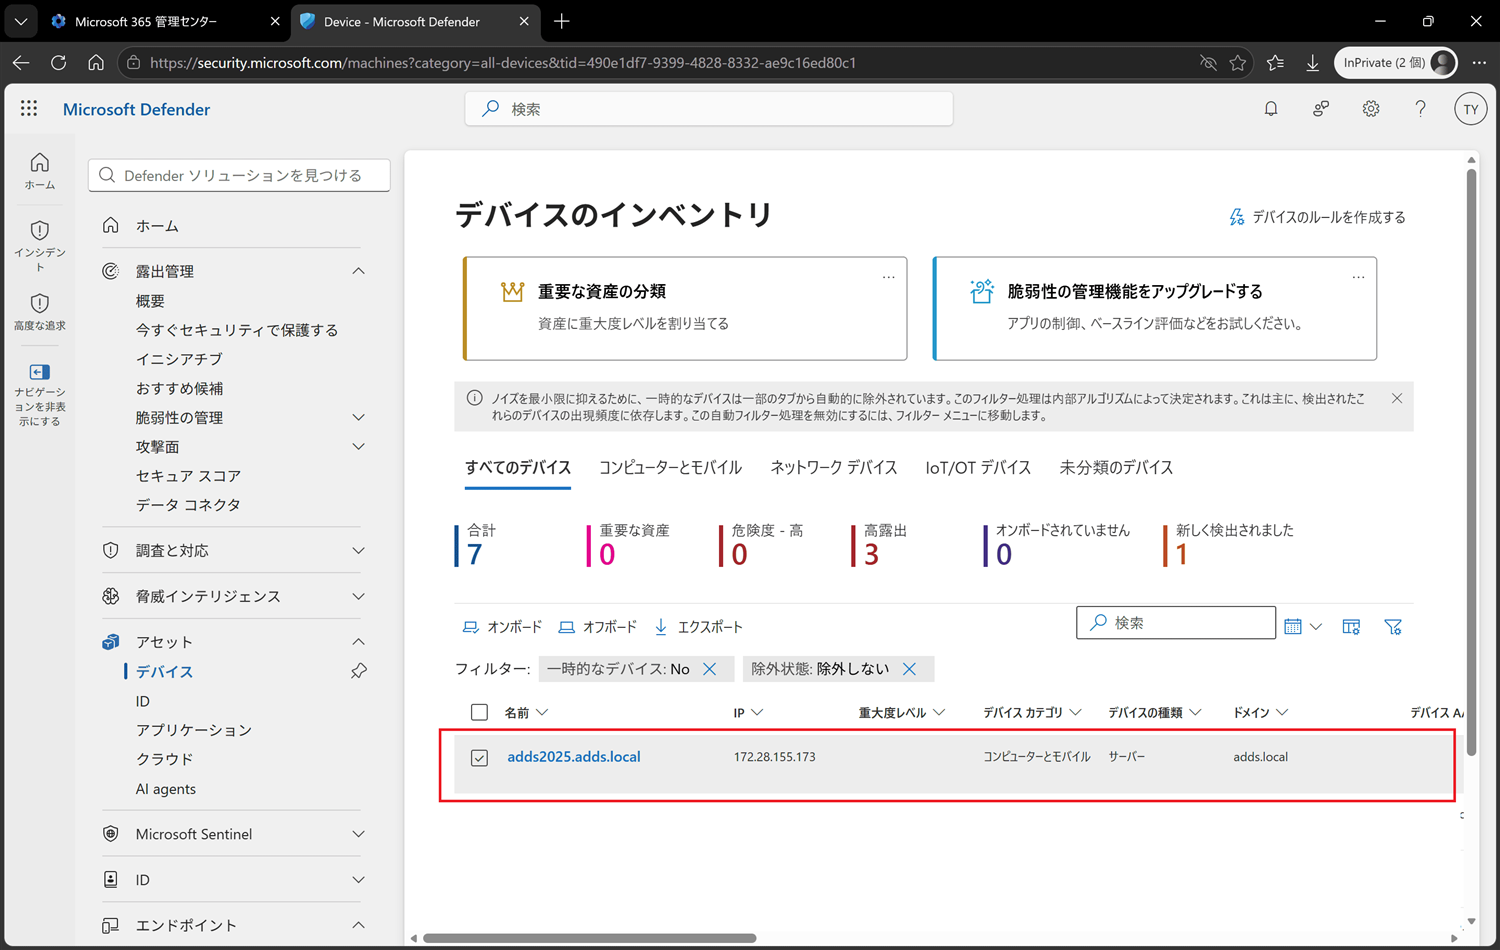1500x950 pixels.
Task: Switch to すべてのデバイス tab
Action: pos(518,467)
